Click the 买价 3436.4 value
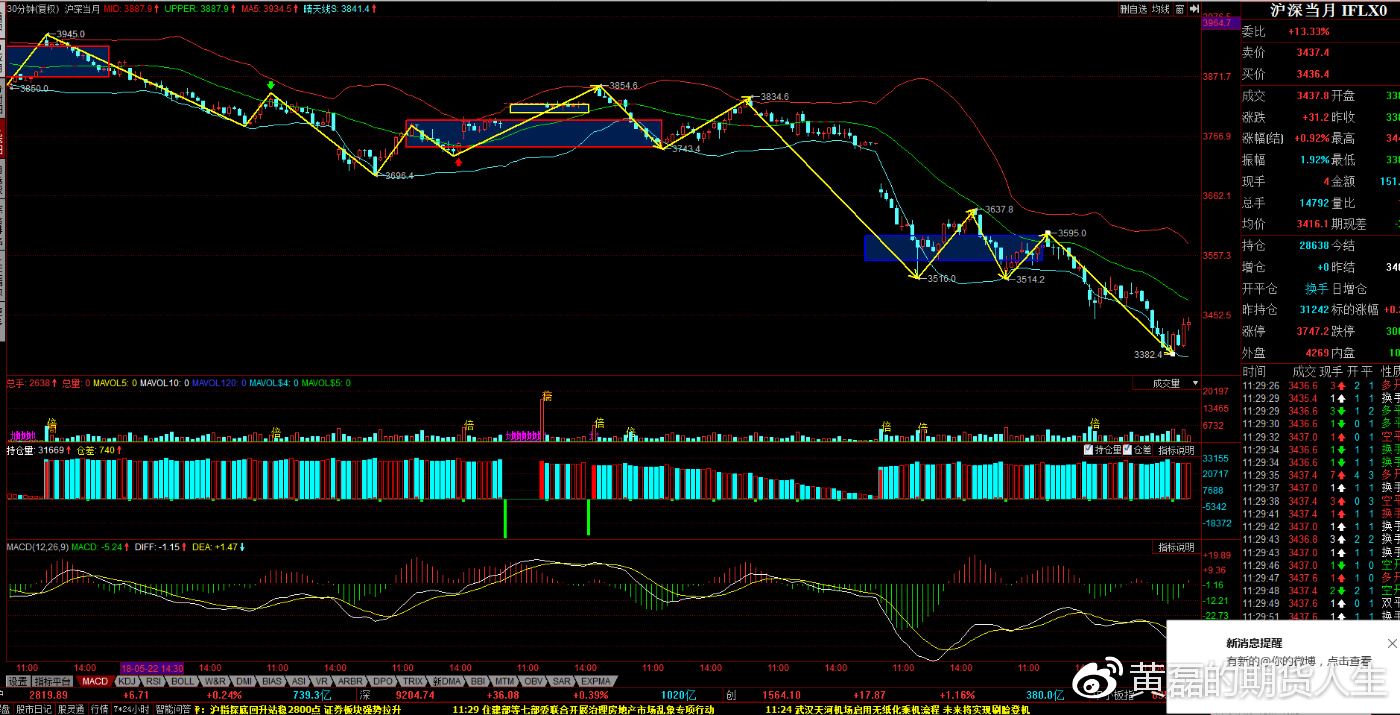The image size is (1400, 715). [x=1313, y=74]
